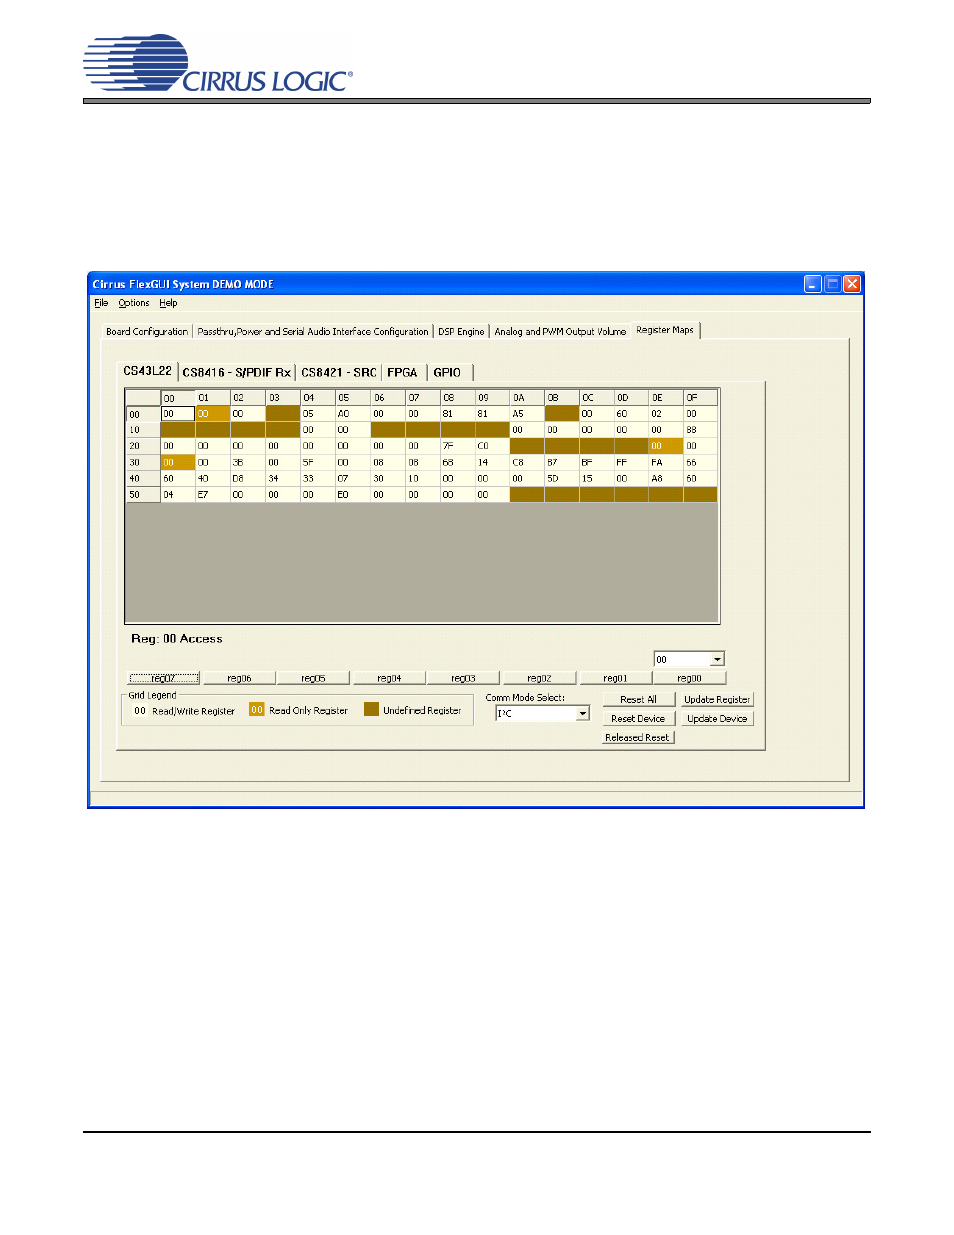The width and height of the screenshot is (954, 1235).
Task: Select register cell with value BF
Action: [x=597, y=462]
